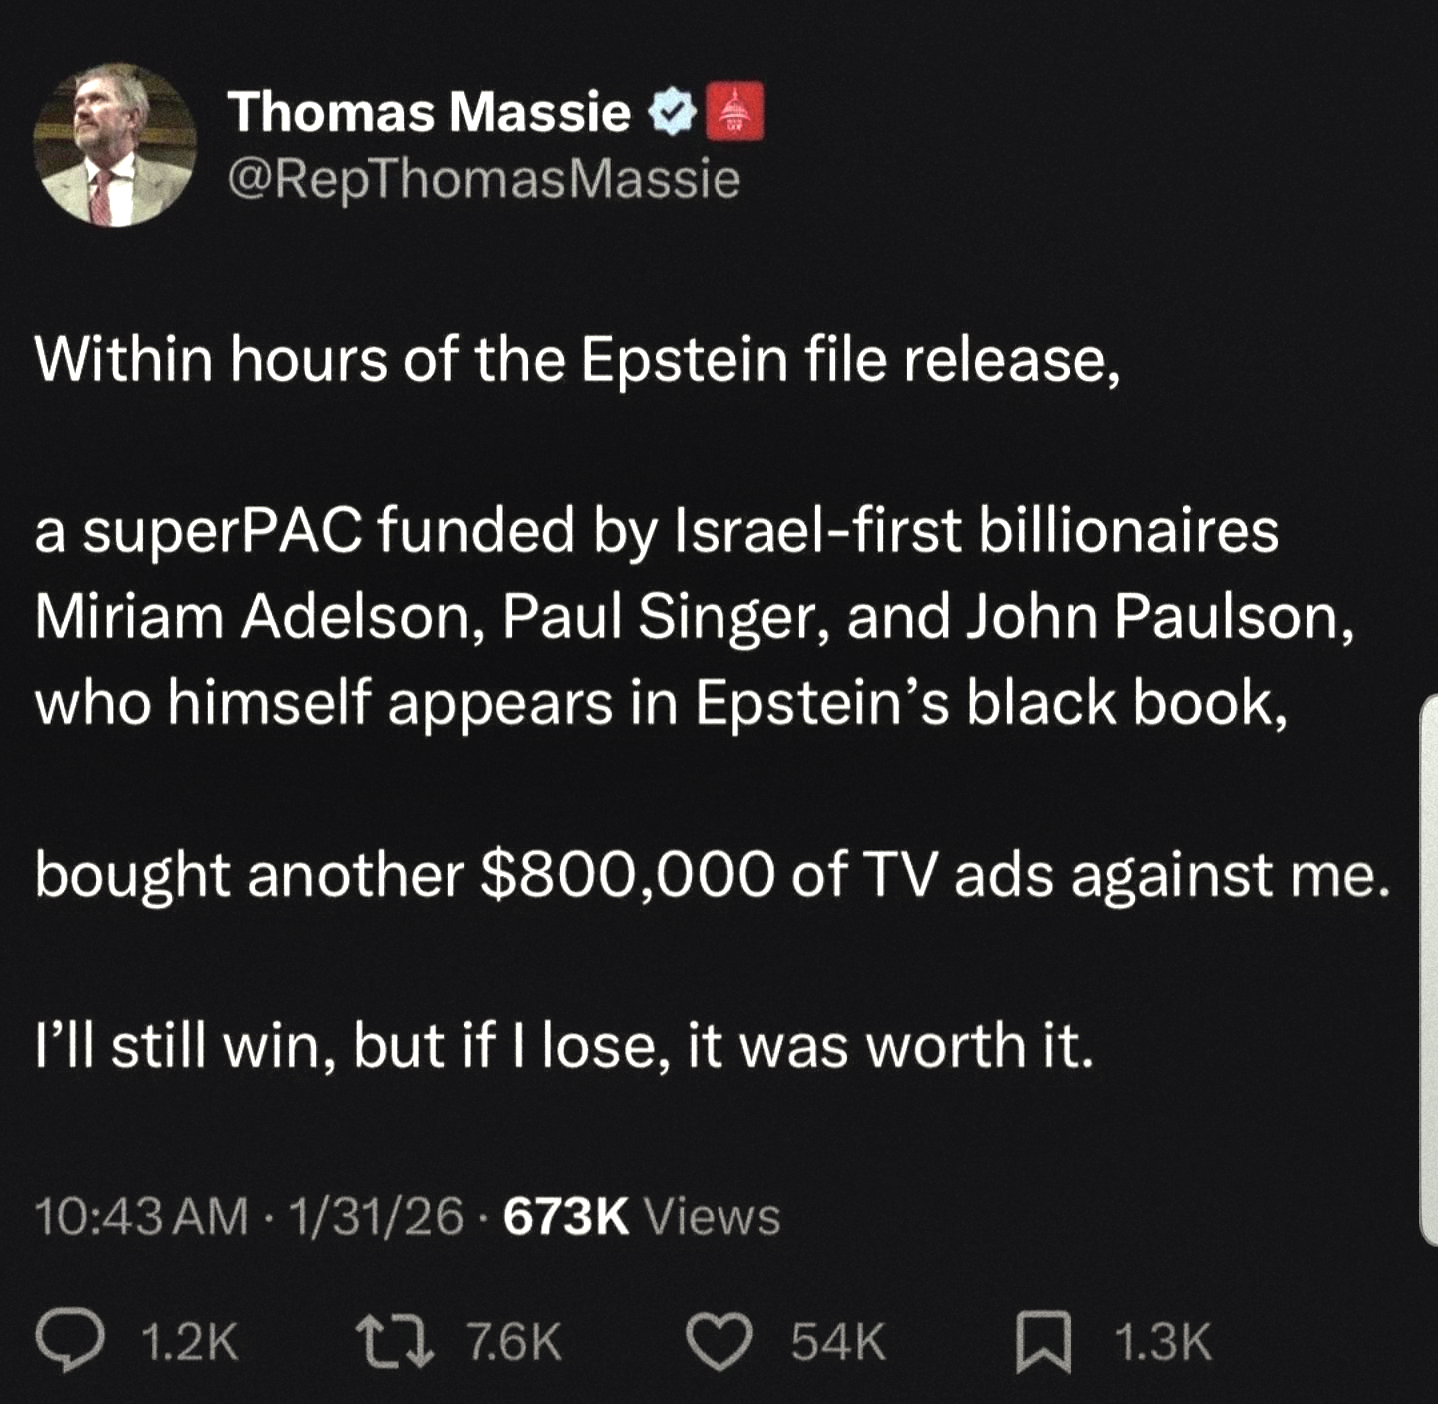Click the 10:43 AM timestamp
This screenshot has width=1438, height=1404.
click(141, 1216)
